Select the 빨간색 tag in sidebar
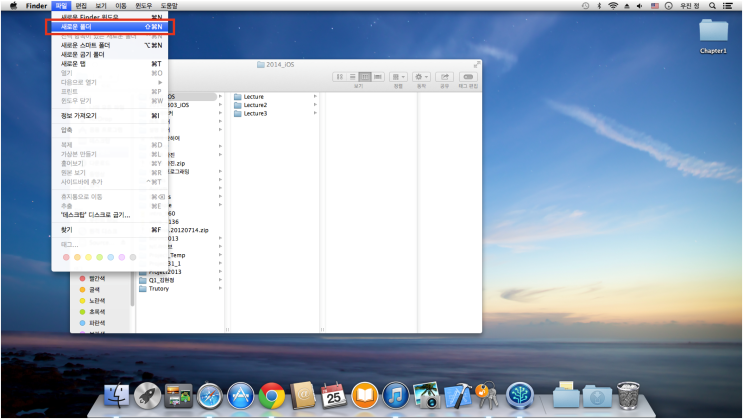The height and width of the screenshot is (419, 743). 92,279
